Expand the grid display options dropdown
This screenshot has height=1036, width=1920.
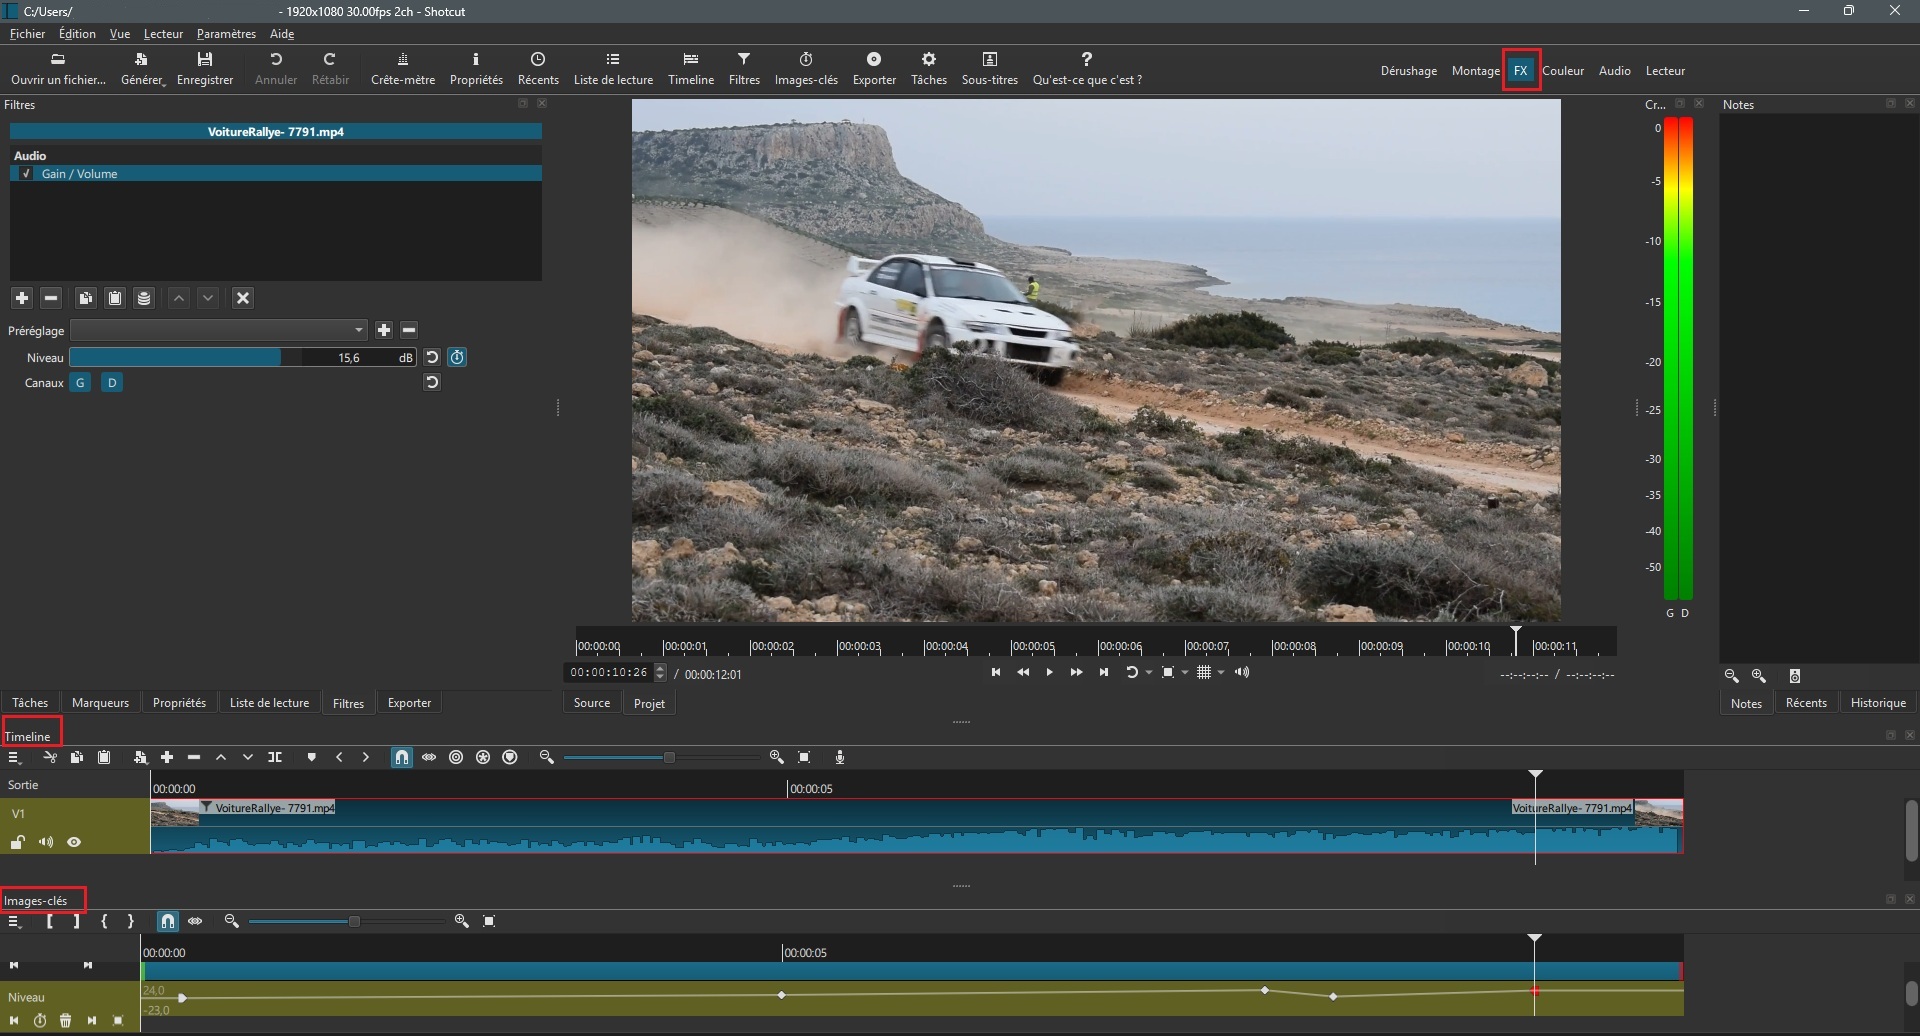coord(1221,673)
